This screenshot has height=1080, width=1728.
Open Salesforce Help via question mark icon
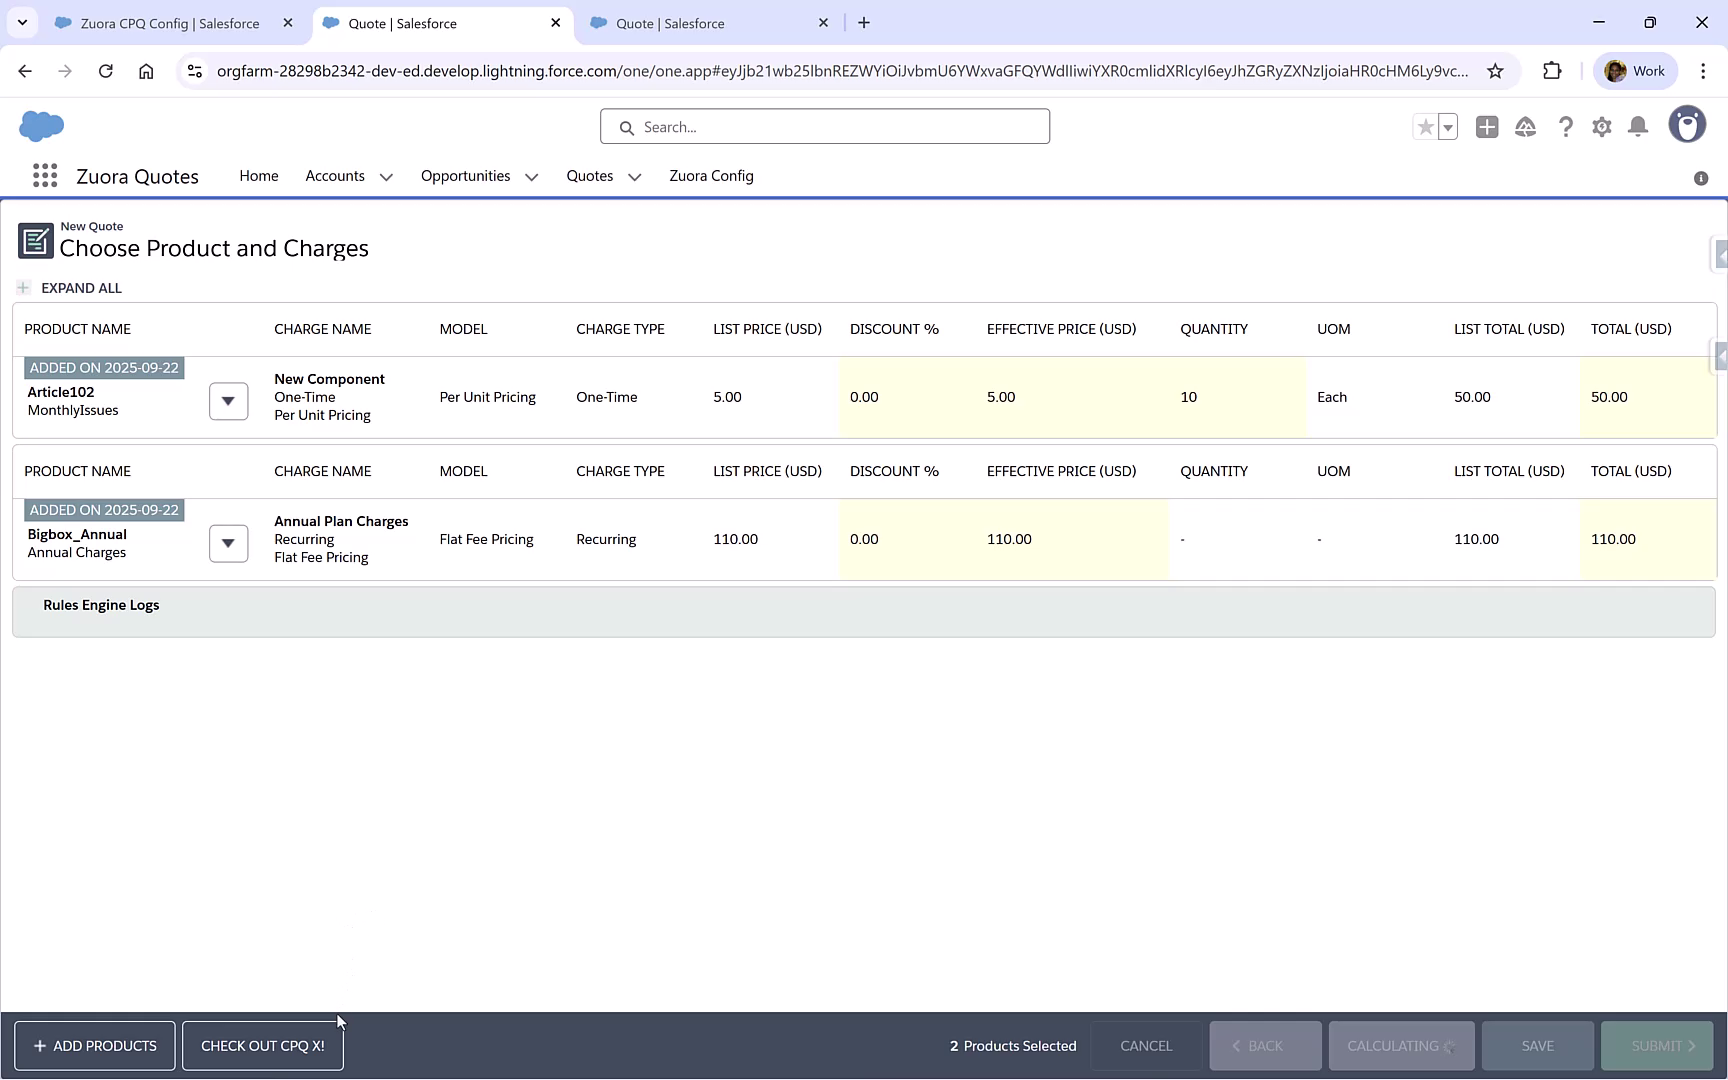(1566, 127)
